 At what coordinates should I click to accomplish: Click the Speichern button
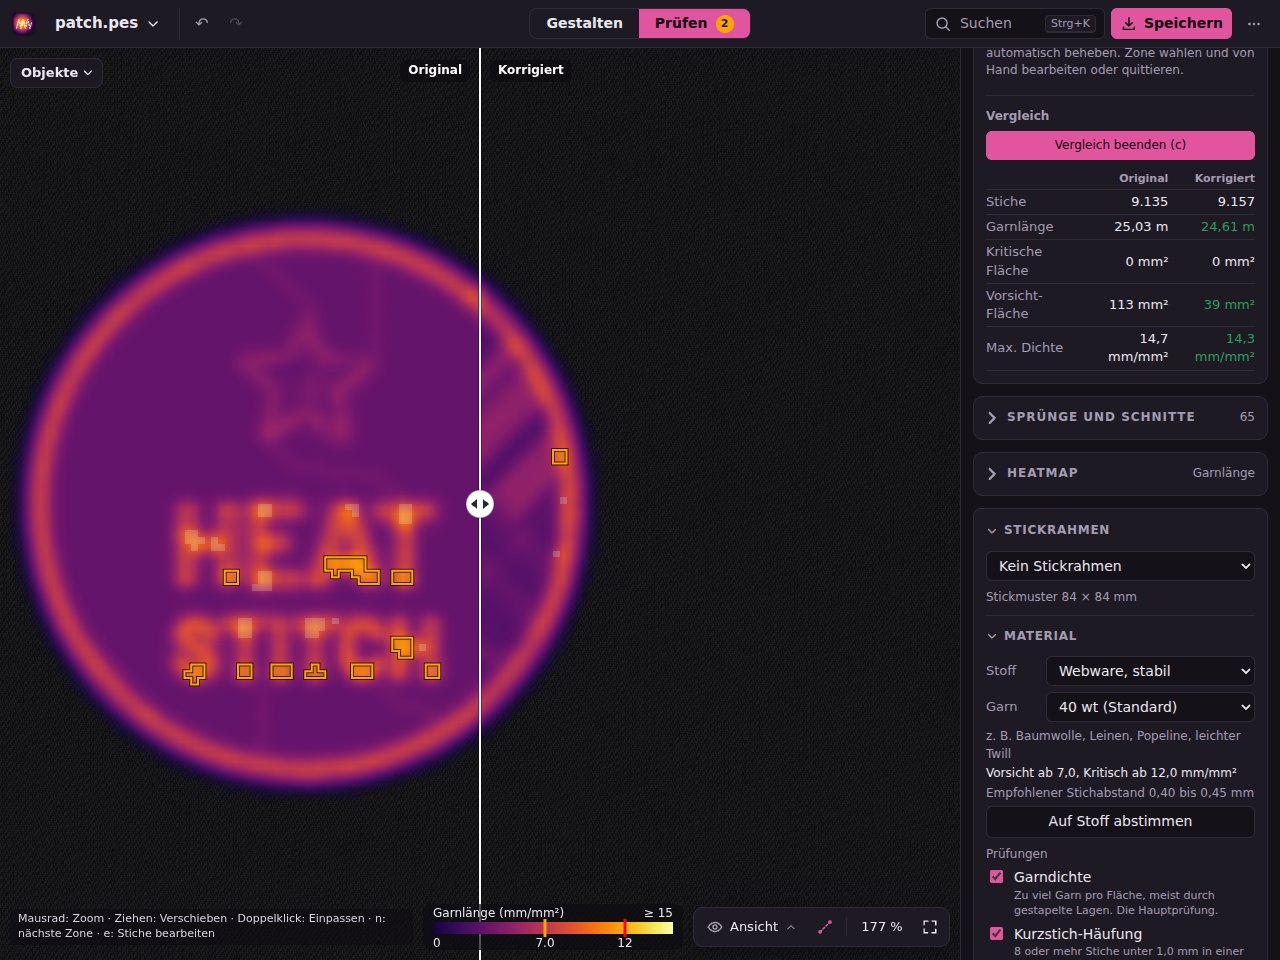pyautogui.click(x=1171, y=23)
